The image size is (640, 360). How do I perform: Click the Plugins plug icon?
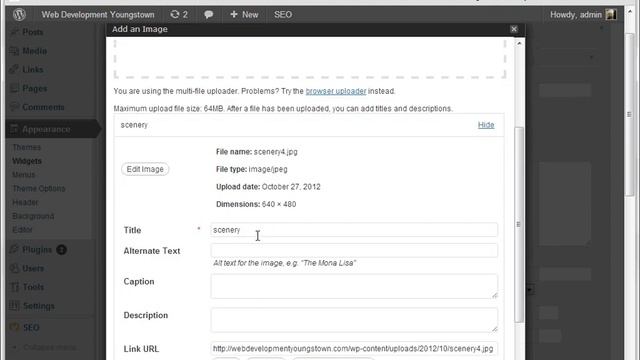pos(14,249)
